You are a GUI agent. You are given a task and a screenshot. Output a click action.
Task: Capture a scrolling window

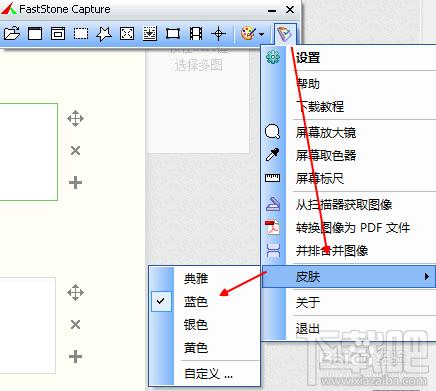tap(150, 34)
